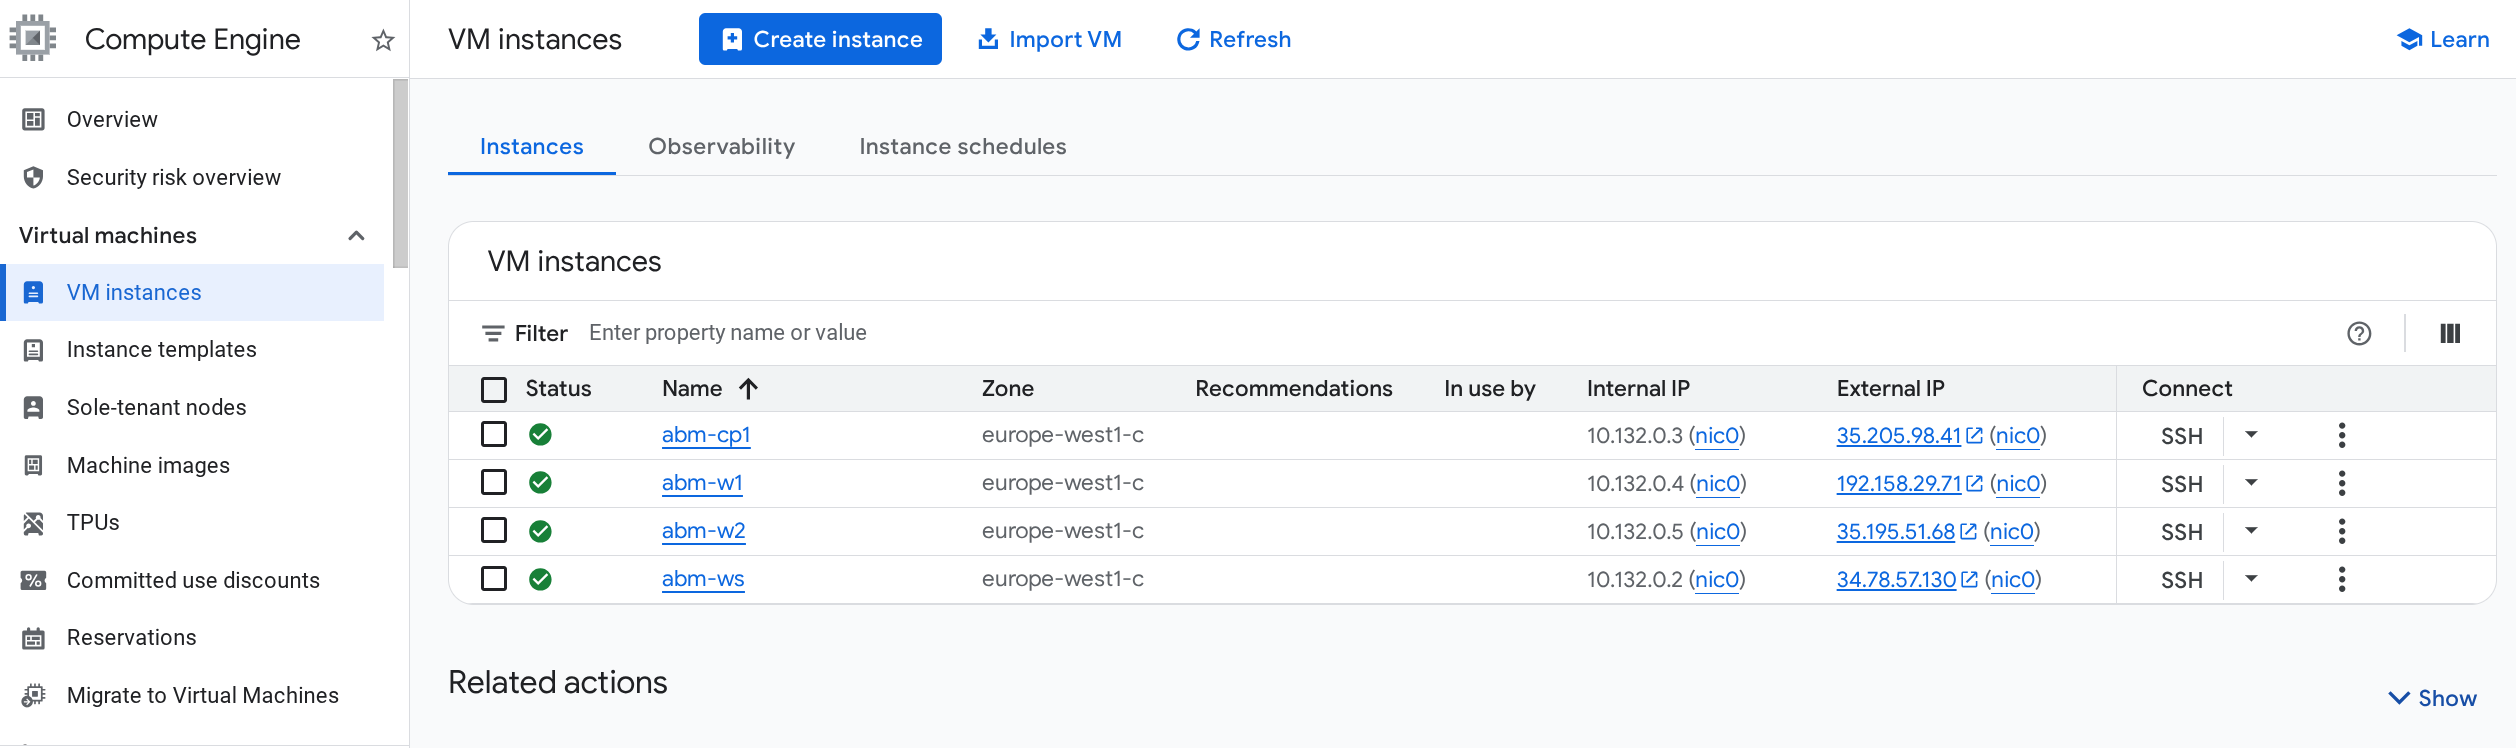Viewport: 2516px width, 748px height.
Task: Click the TPUs sidebar icon
Action: point(33,522)
